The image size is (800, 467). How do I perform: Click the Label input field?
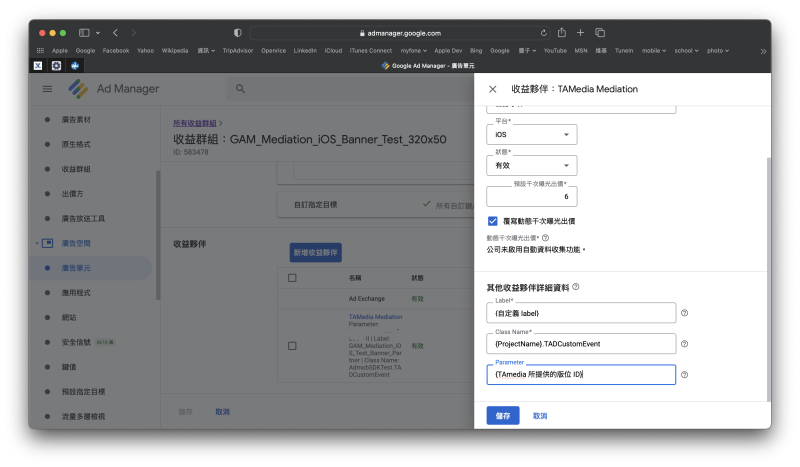[581, 313]
